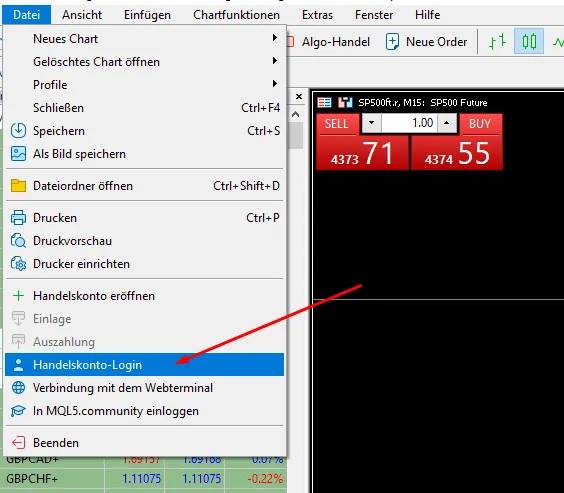
Task: Click scrollbar up arrow in Market Watch
Action: coord(296,114)
